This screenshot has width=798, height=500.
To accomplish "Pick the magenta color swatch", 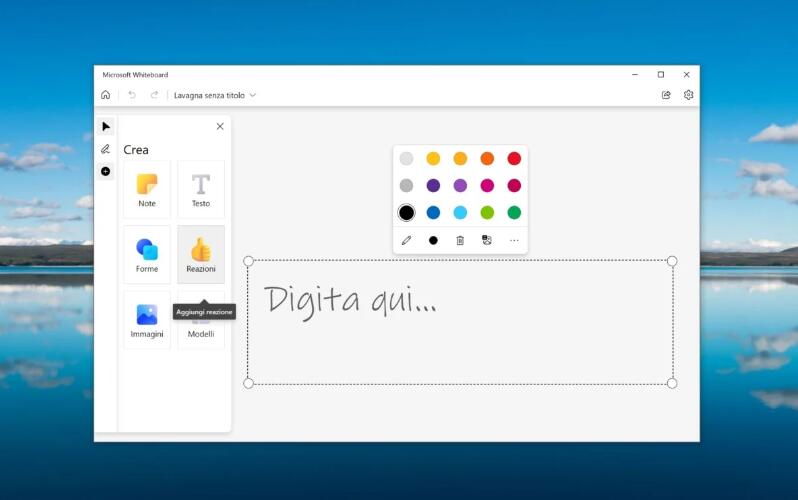I will [x=487, y=185].
